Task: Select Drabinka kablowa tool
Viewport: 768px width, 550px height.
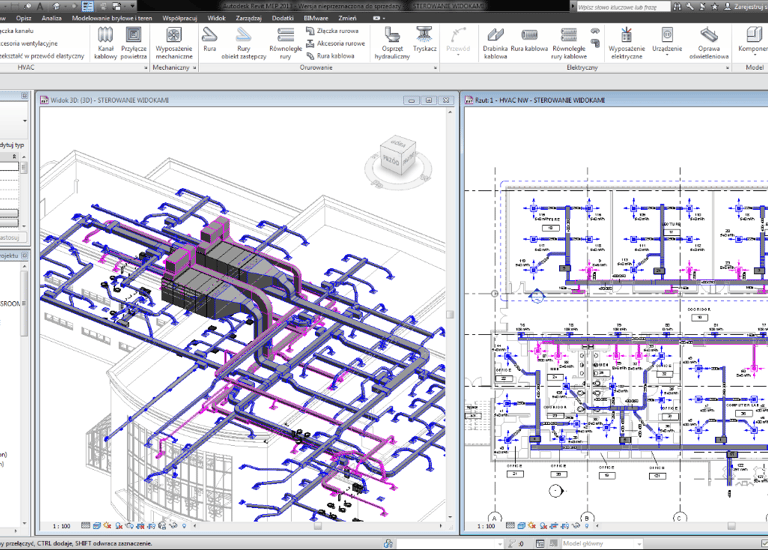Action: click(495, 43)
